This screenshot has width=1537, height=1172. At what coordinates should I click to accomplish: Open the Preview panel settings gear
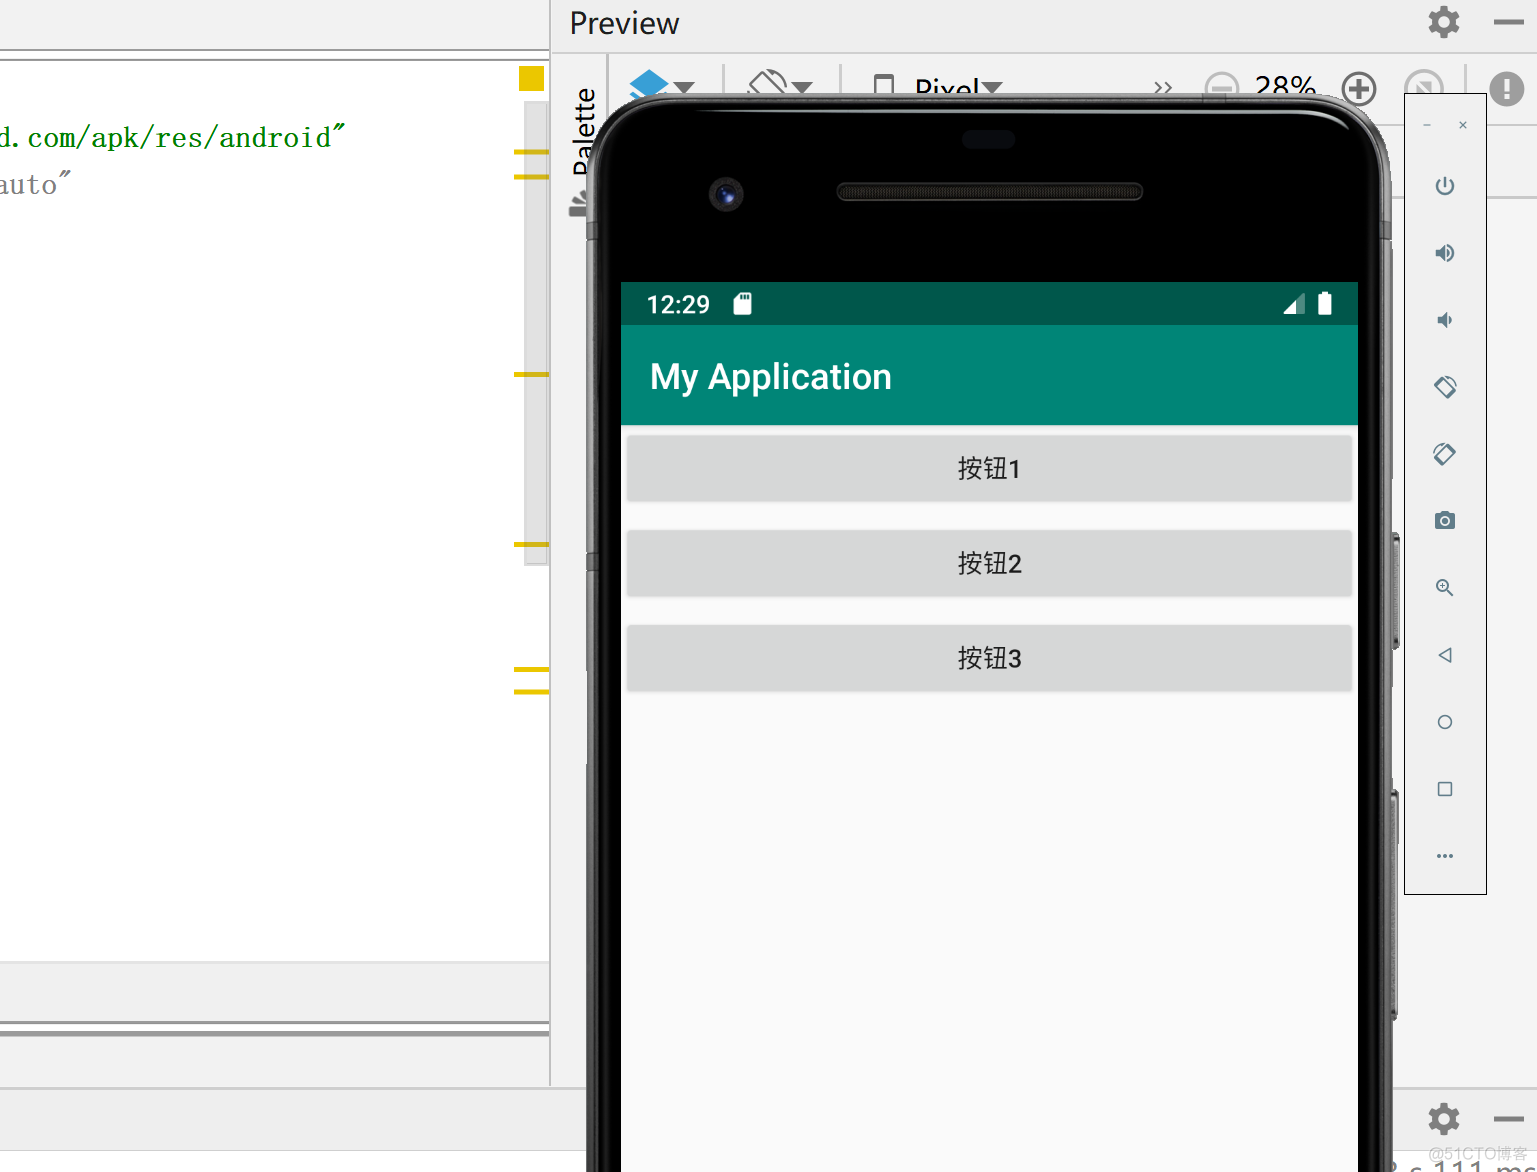pos(1444,22)
